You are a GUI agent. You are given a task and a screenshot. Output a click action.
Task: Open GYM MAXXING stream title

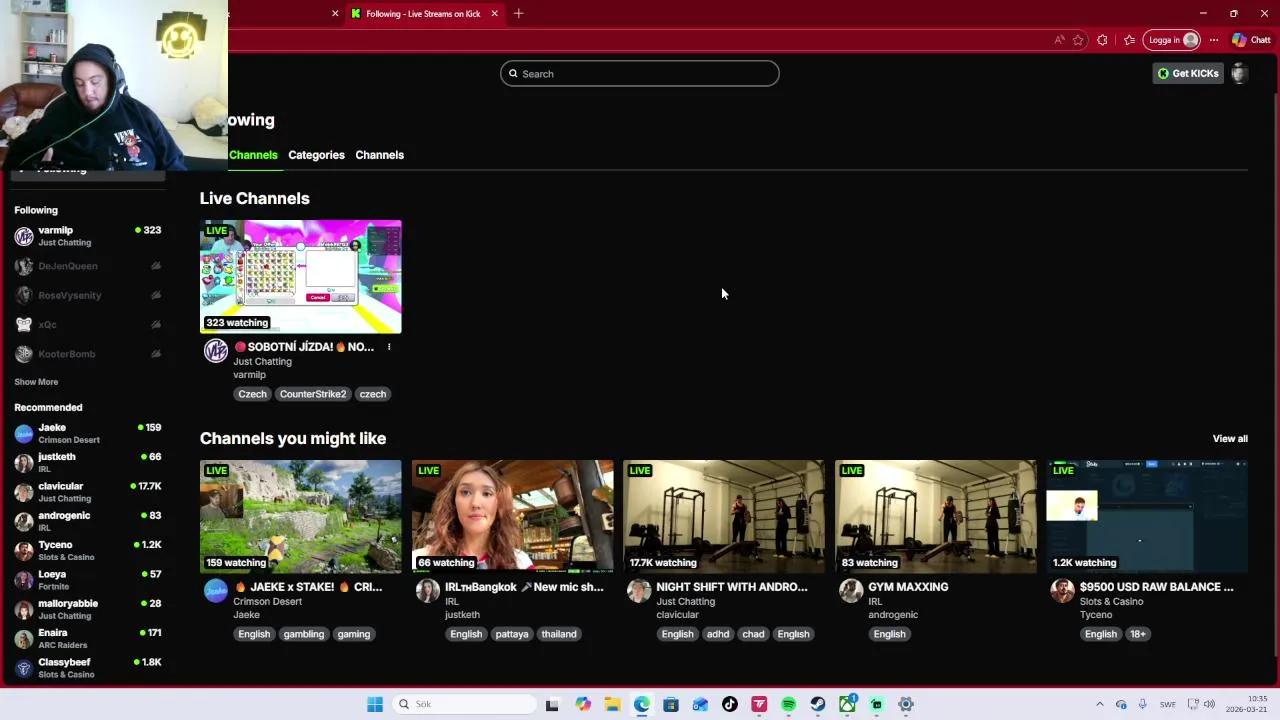(x=908, y=587)
